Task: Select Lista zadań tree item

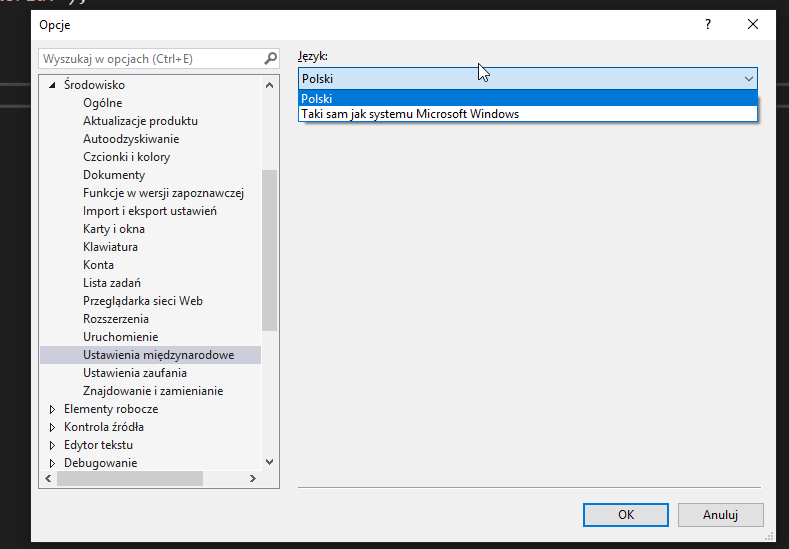Action: (x=112, y=283)
